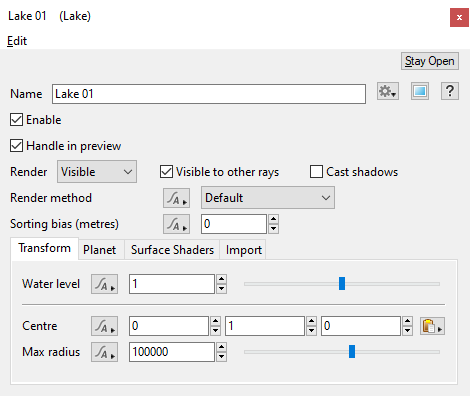Click the Water level slider handle
This screenshot has height=396, width=470.
click(x=342, y=284)
